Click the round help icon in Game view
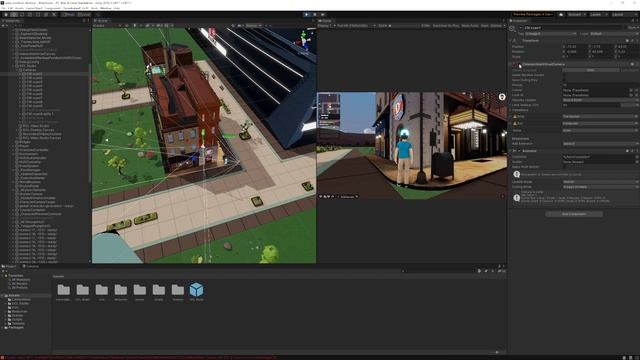Viewport: 640px width, 360px height. click(502, 97)
